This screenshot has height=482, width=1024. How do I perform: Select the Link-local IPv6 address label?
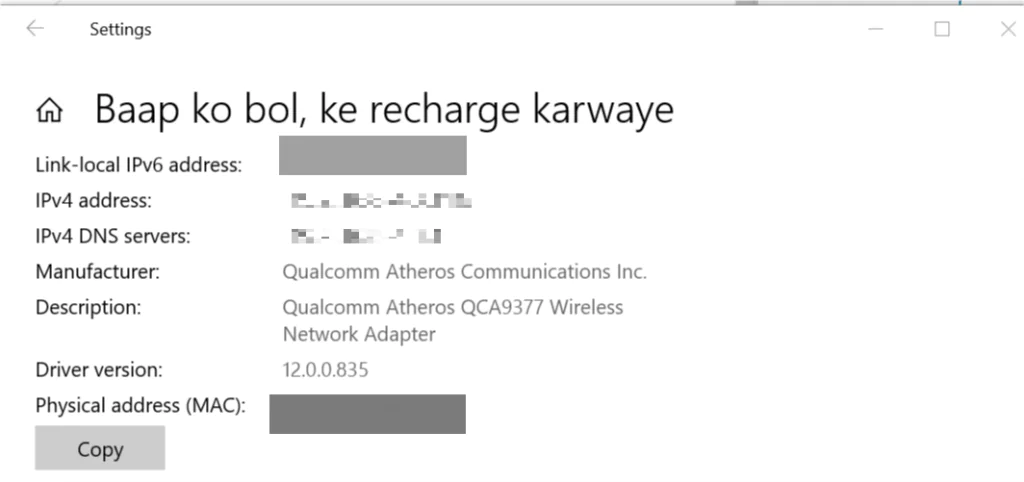point(139,165)
